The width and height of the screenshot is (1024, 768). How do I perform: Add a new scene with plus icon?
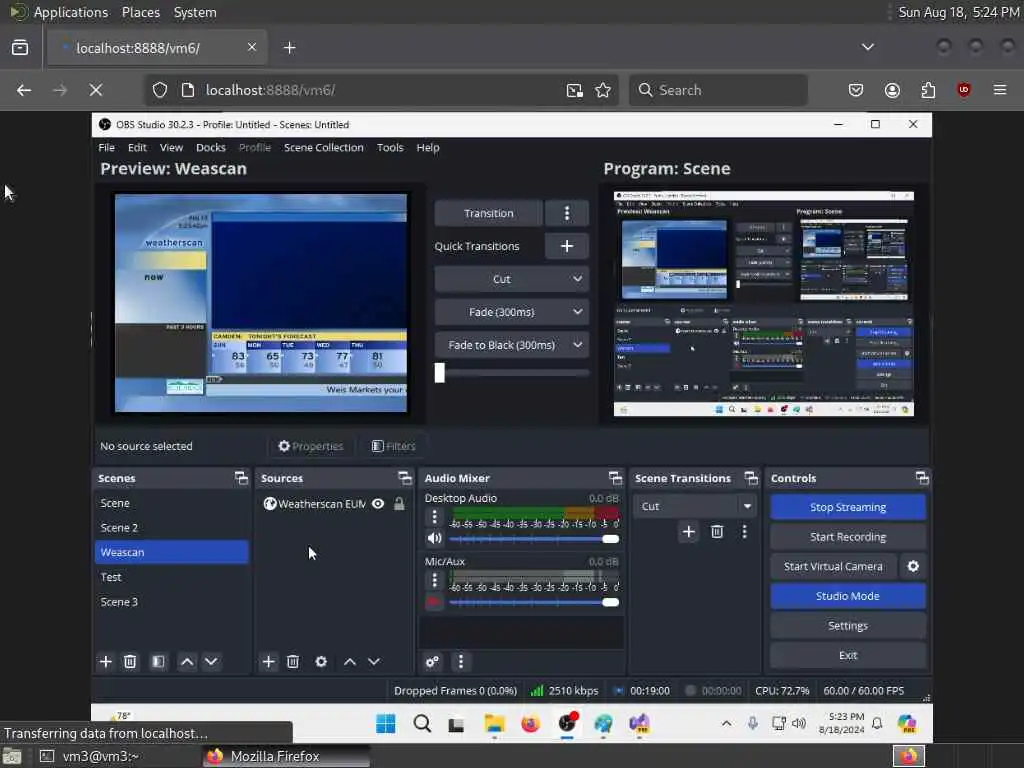(105, 662)
